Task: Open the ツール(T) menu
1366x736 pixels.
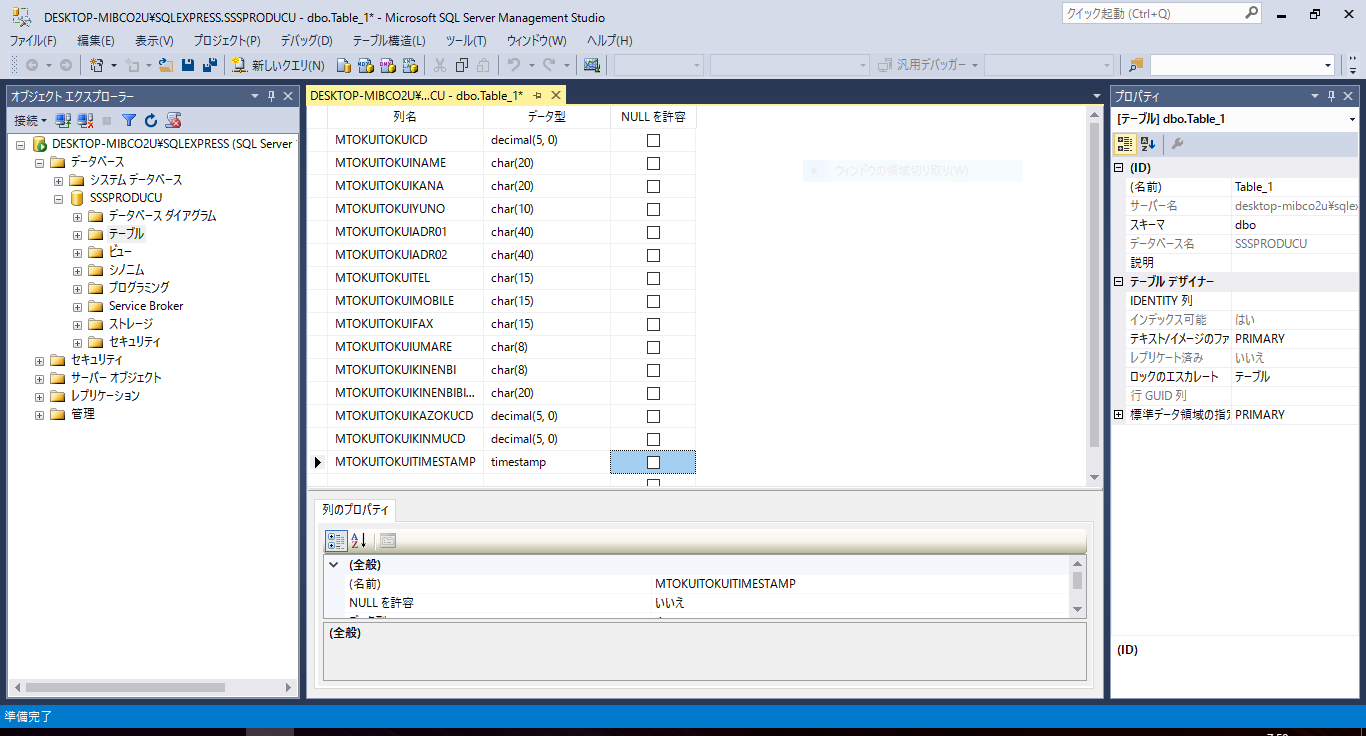Action: pyautogui.click(x=466, y=41)
